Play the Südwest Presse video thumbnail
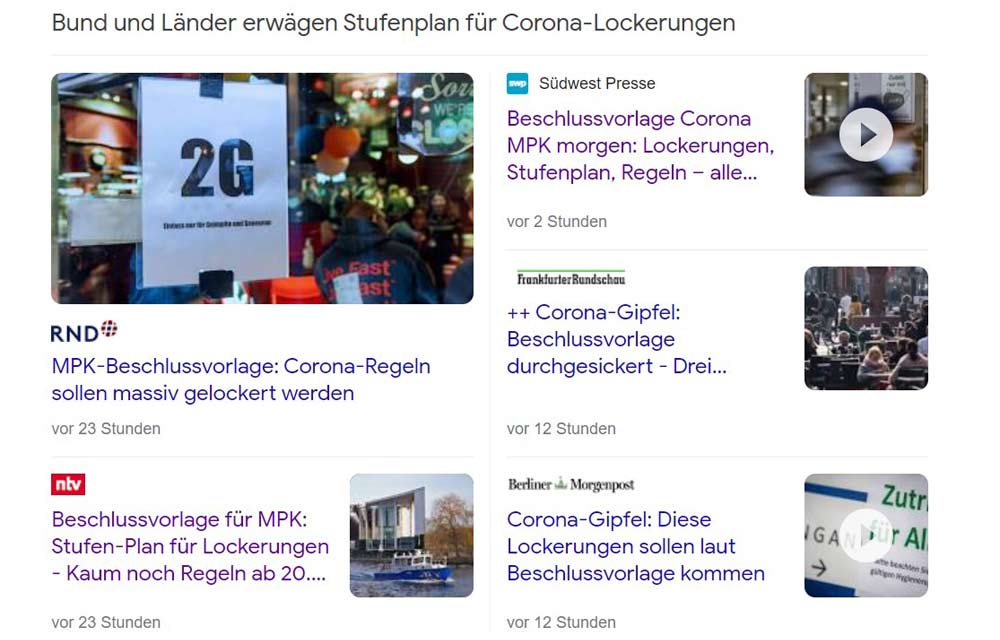Image resolution: width=1000 pixels, height=640 pixels. [865, 135]
